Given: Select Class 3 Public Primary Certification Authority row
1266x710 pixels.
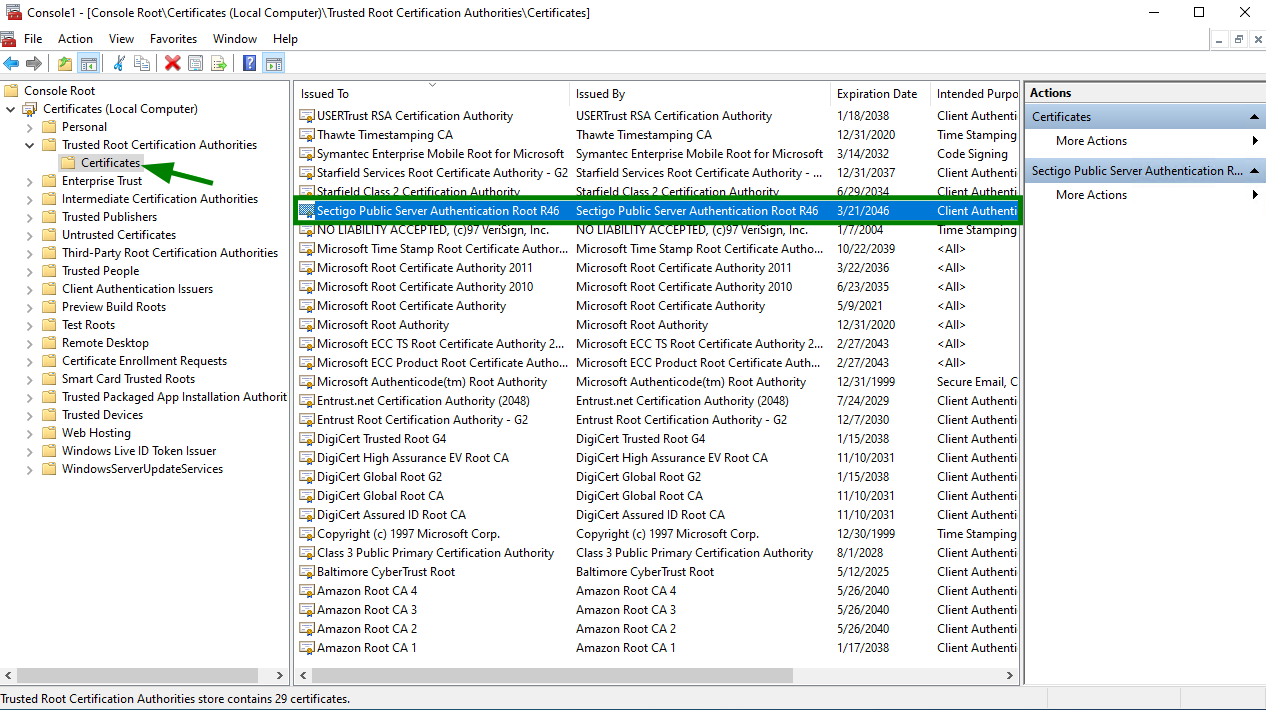Looking at the screenshot, I should [657, 553].
